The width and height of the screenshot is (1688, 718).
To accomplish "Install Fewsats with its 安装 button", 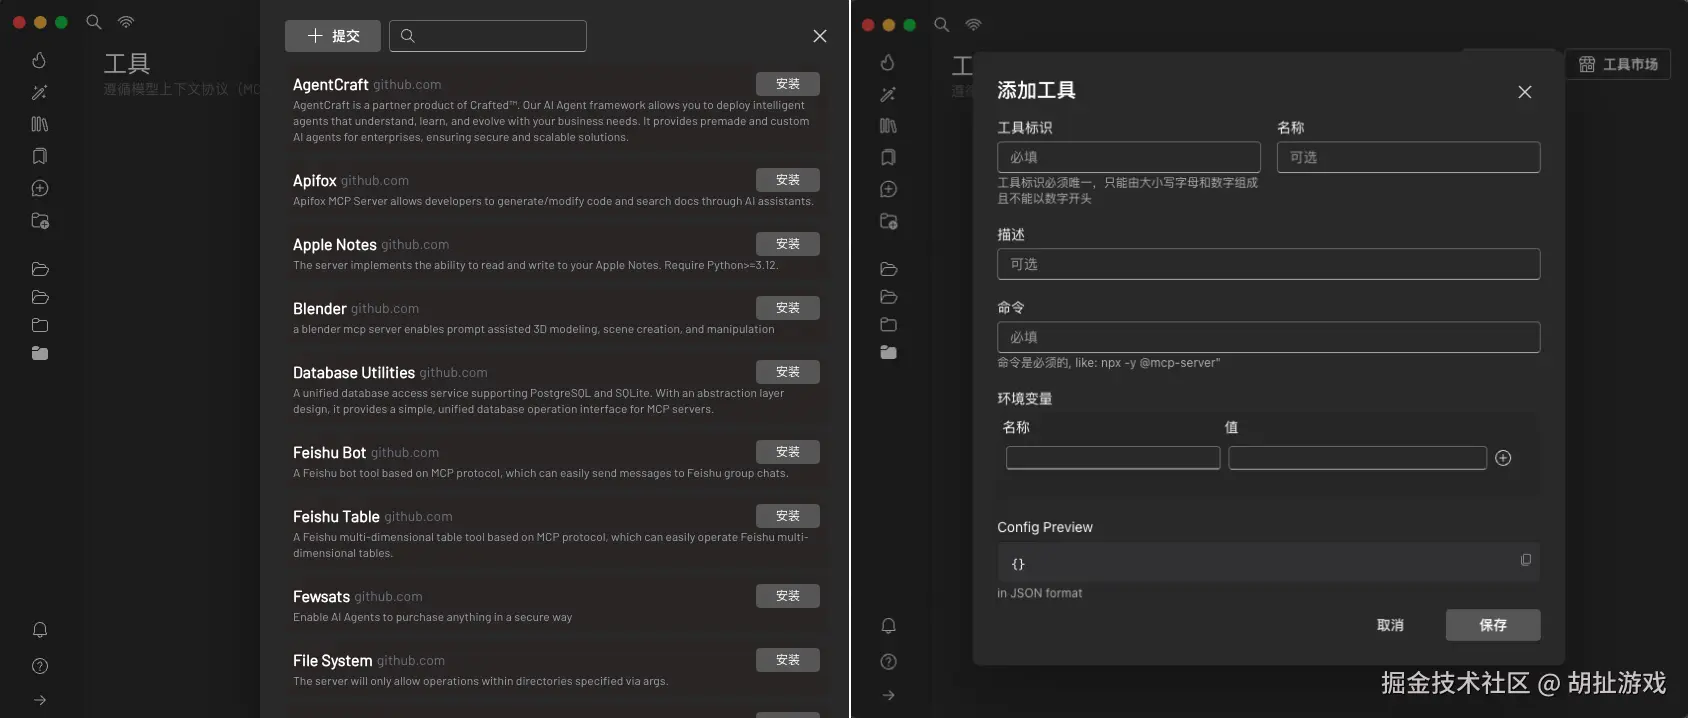I will click(x=788, y=596).
